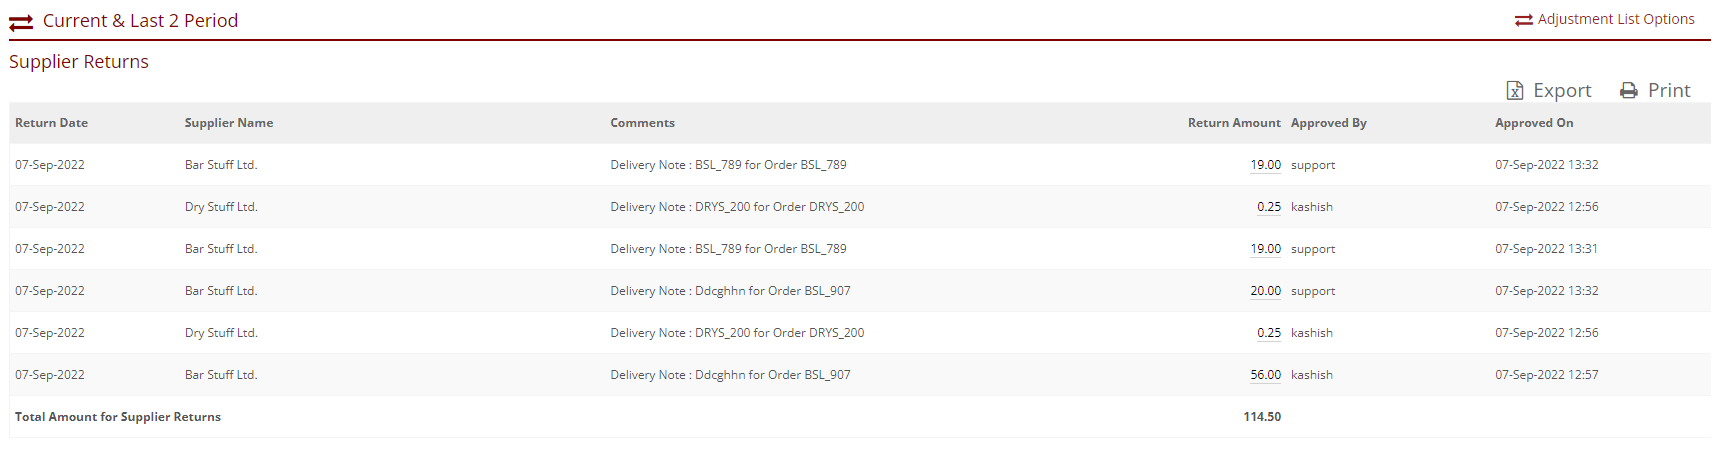
Task: Sort by the Return Date column header
Action: (x=51, y=123)
